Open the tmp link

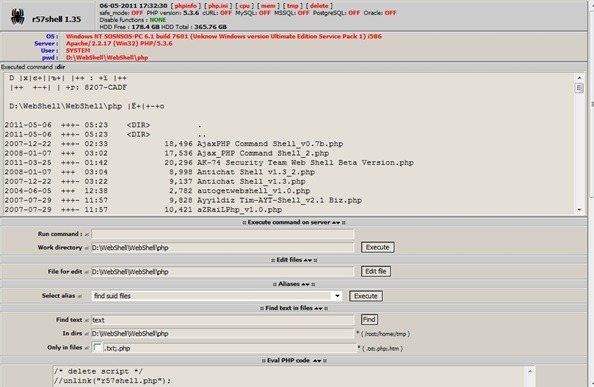coord(292,6)
